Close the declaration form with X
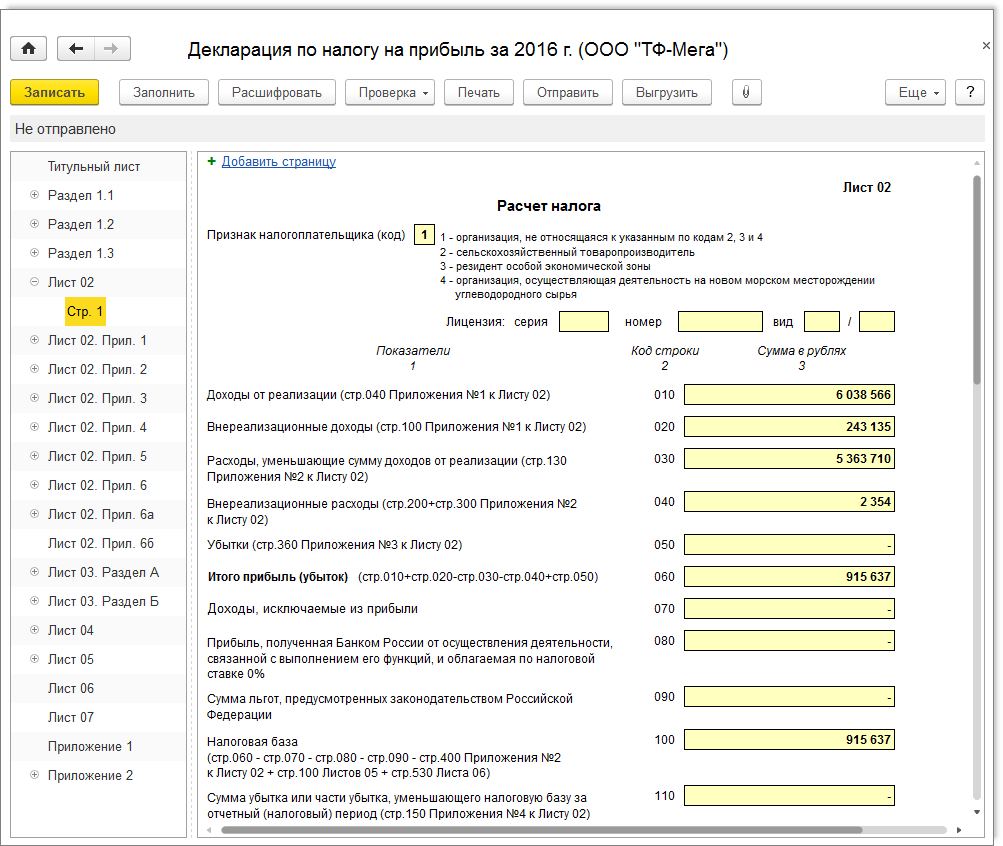 coord(986,46)
